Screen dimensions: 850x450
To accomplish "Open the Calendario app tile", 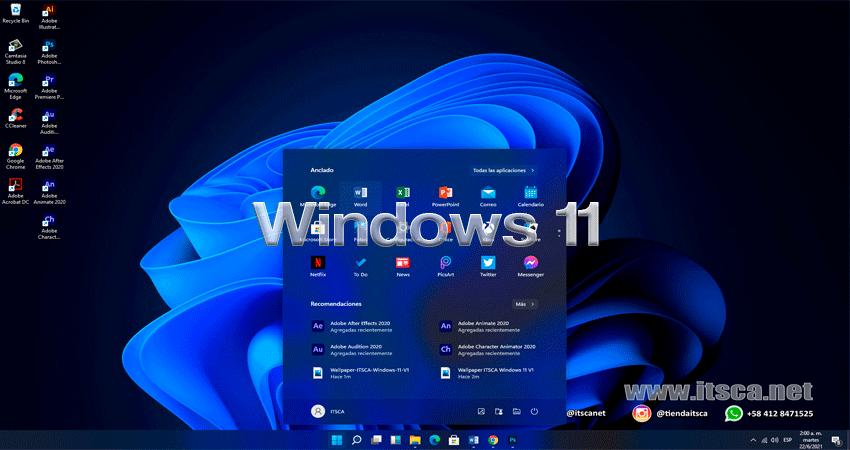I will (x=531, y=194).
